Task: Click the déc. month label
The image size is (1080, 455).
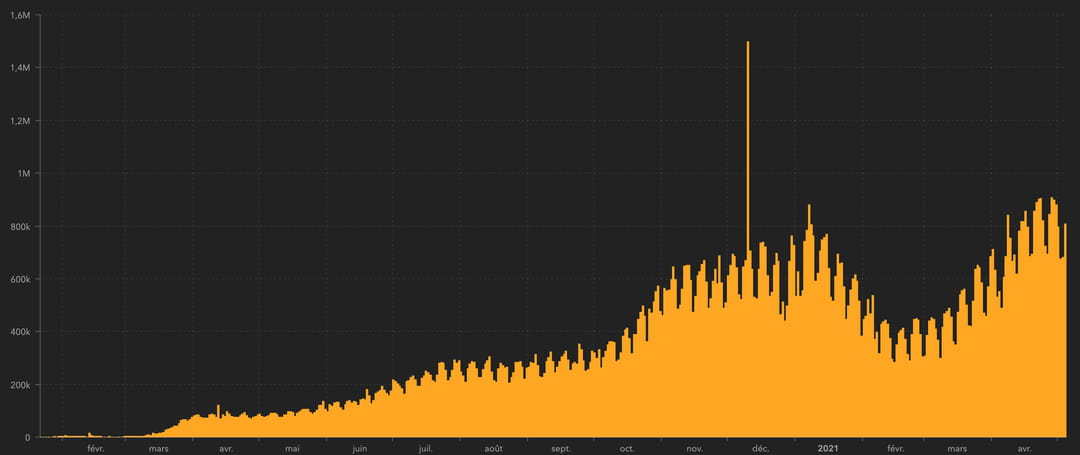Action: coord(760,449)
